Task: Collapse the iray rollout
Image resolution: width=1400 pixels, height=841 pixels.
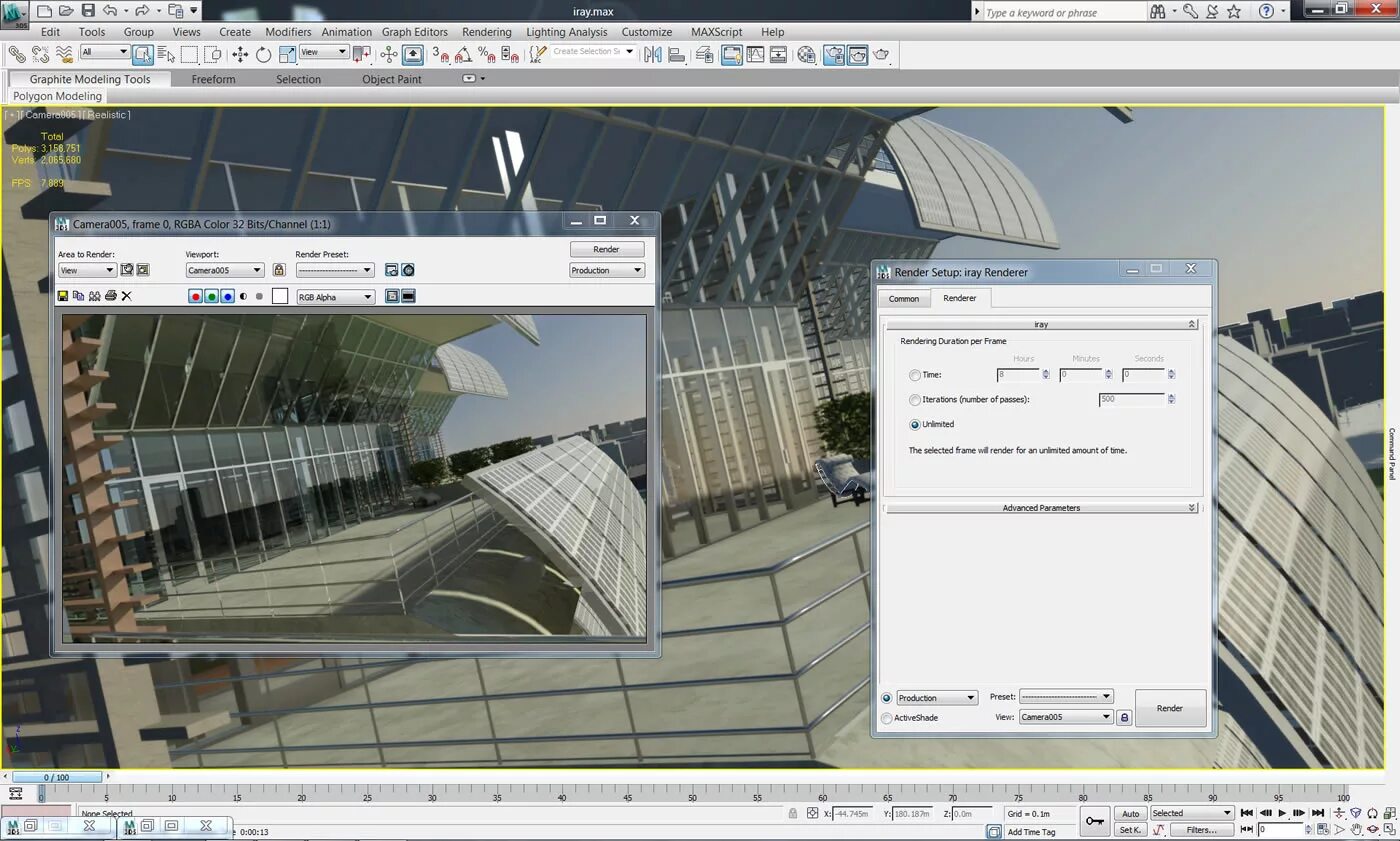Action: pyautogui.click(x=1041, y=324)
